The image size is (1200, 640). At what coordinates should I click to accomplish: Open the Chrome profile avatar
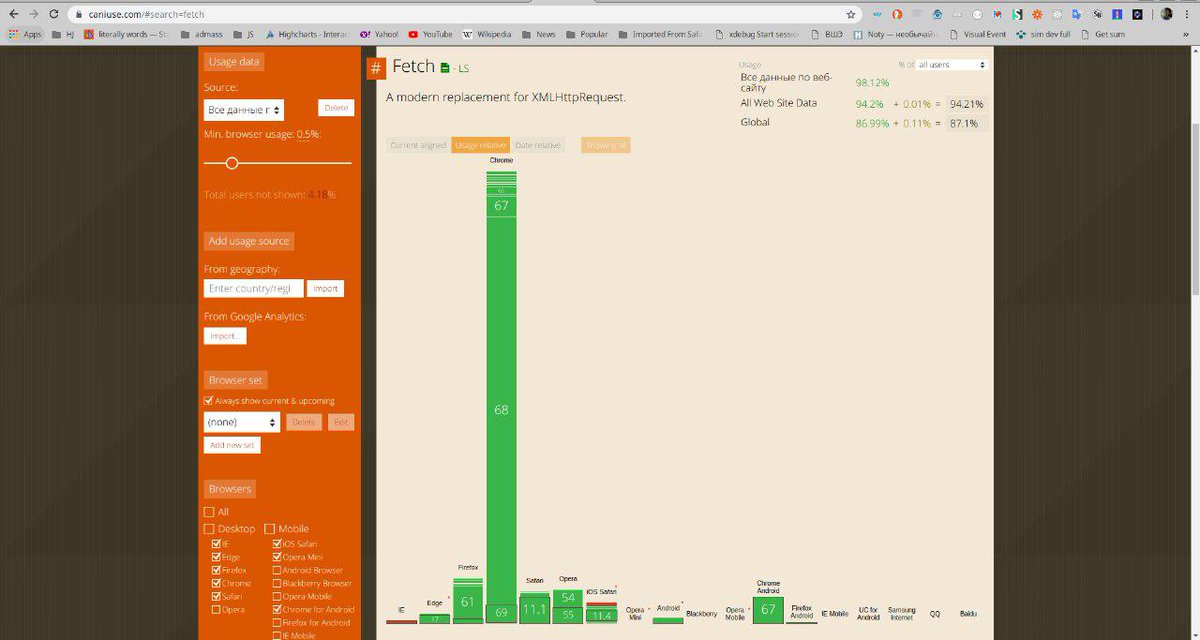point(1167,15)
